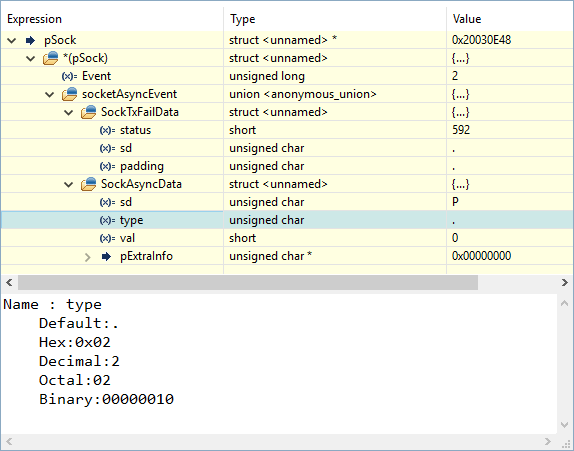
Task: Click the pointer icon beside pExtraInfo
Action: pos(106,257)
